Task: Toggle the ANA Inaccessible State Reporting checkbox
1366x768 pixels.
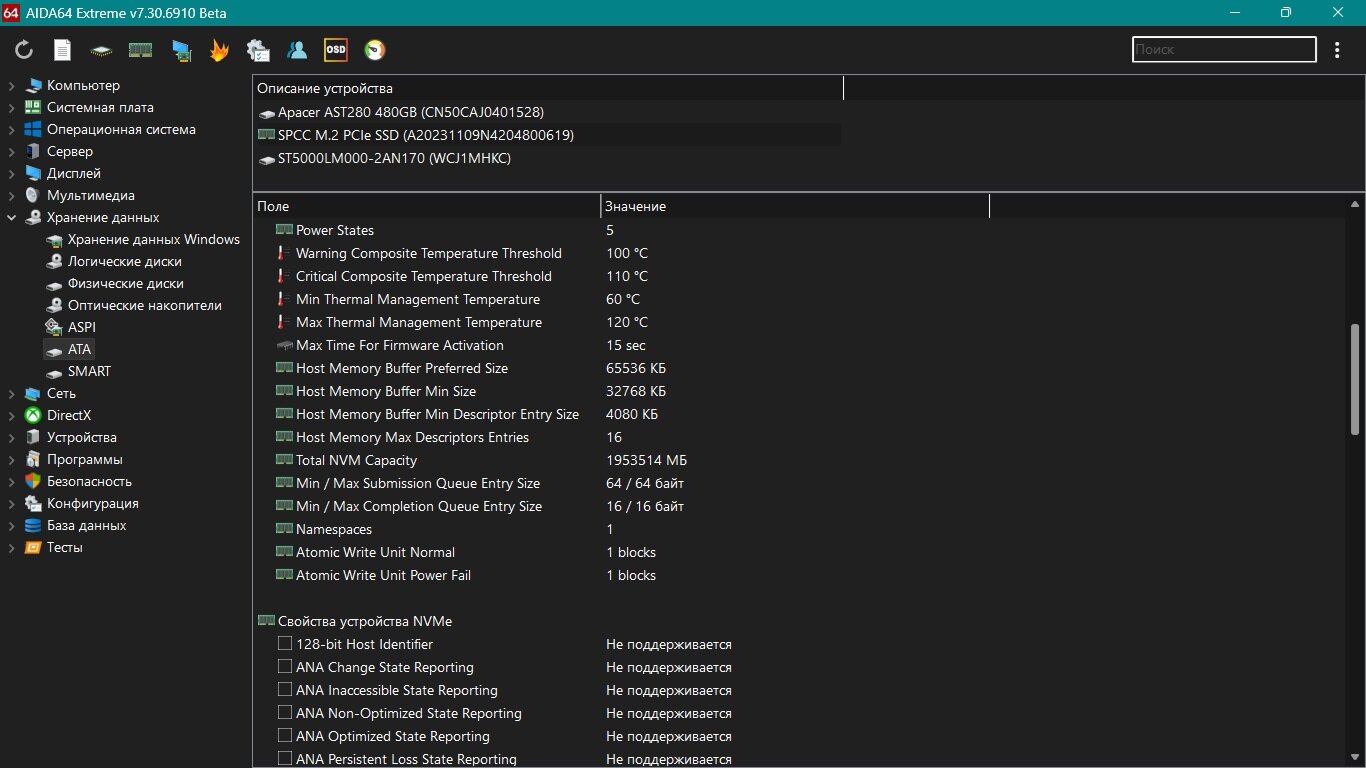Action: click(285, 690)
